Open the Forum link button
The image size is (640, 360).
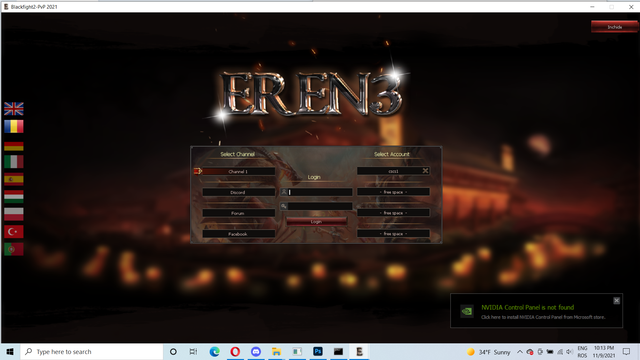(238, 213)
